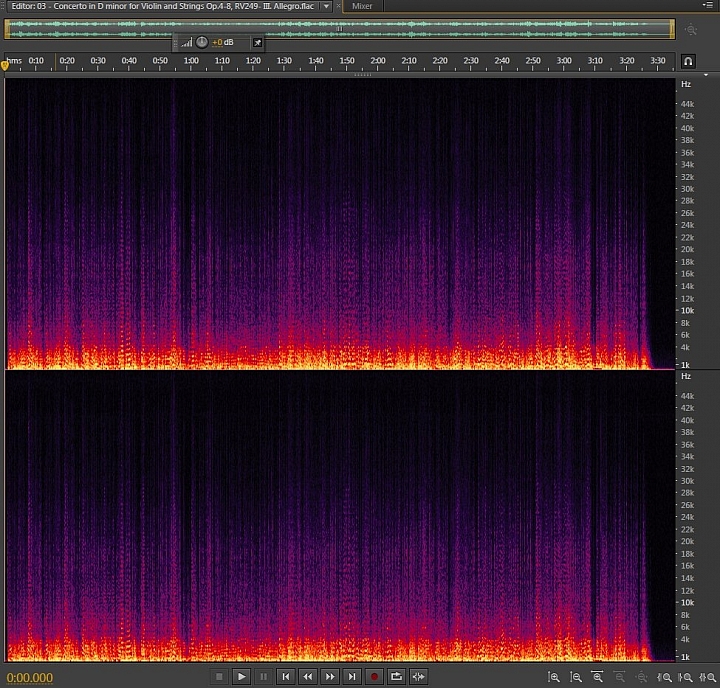Toggle snapping magnet icon
Image resolution: width=720 pixels, height=688 pixels.
[688, 61]
